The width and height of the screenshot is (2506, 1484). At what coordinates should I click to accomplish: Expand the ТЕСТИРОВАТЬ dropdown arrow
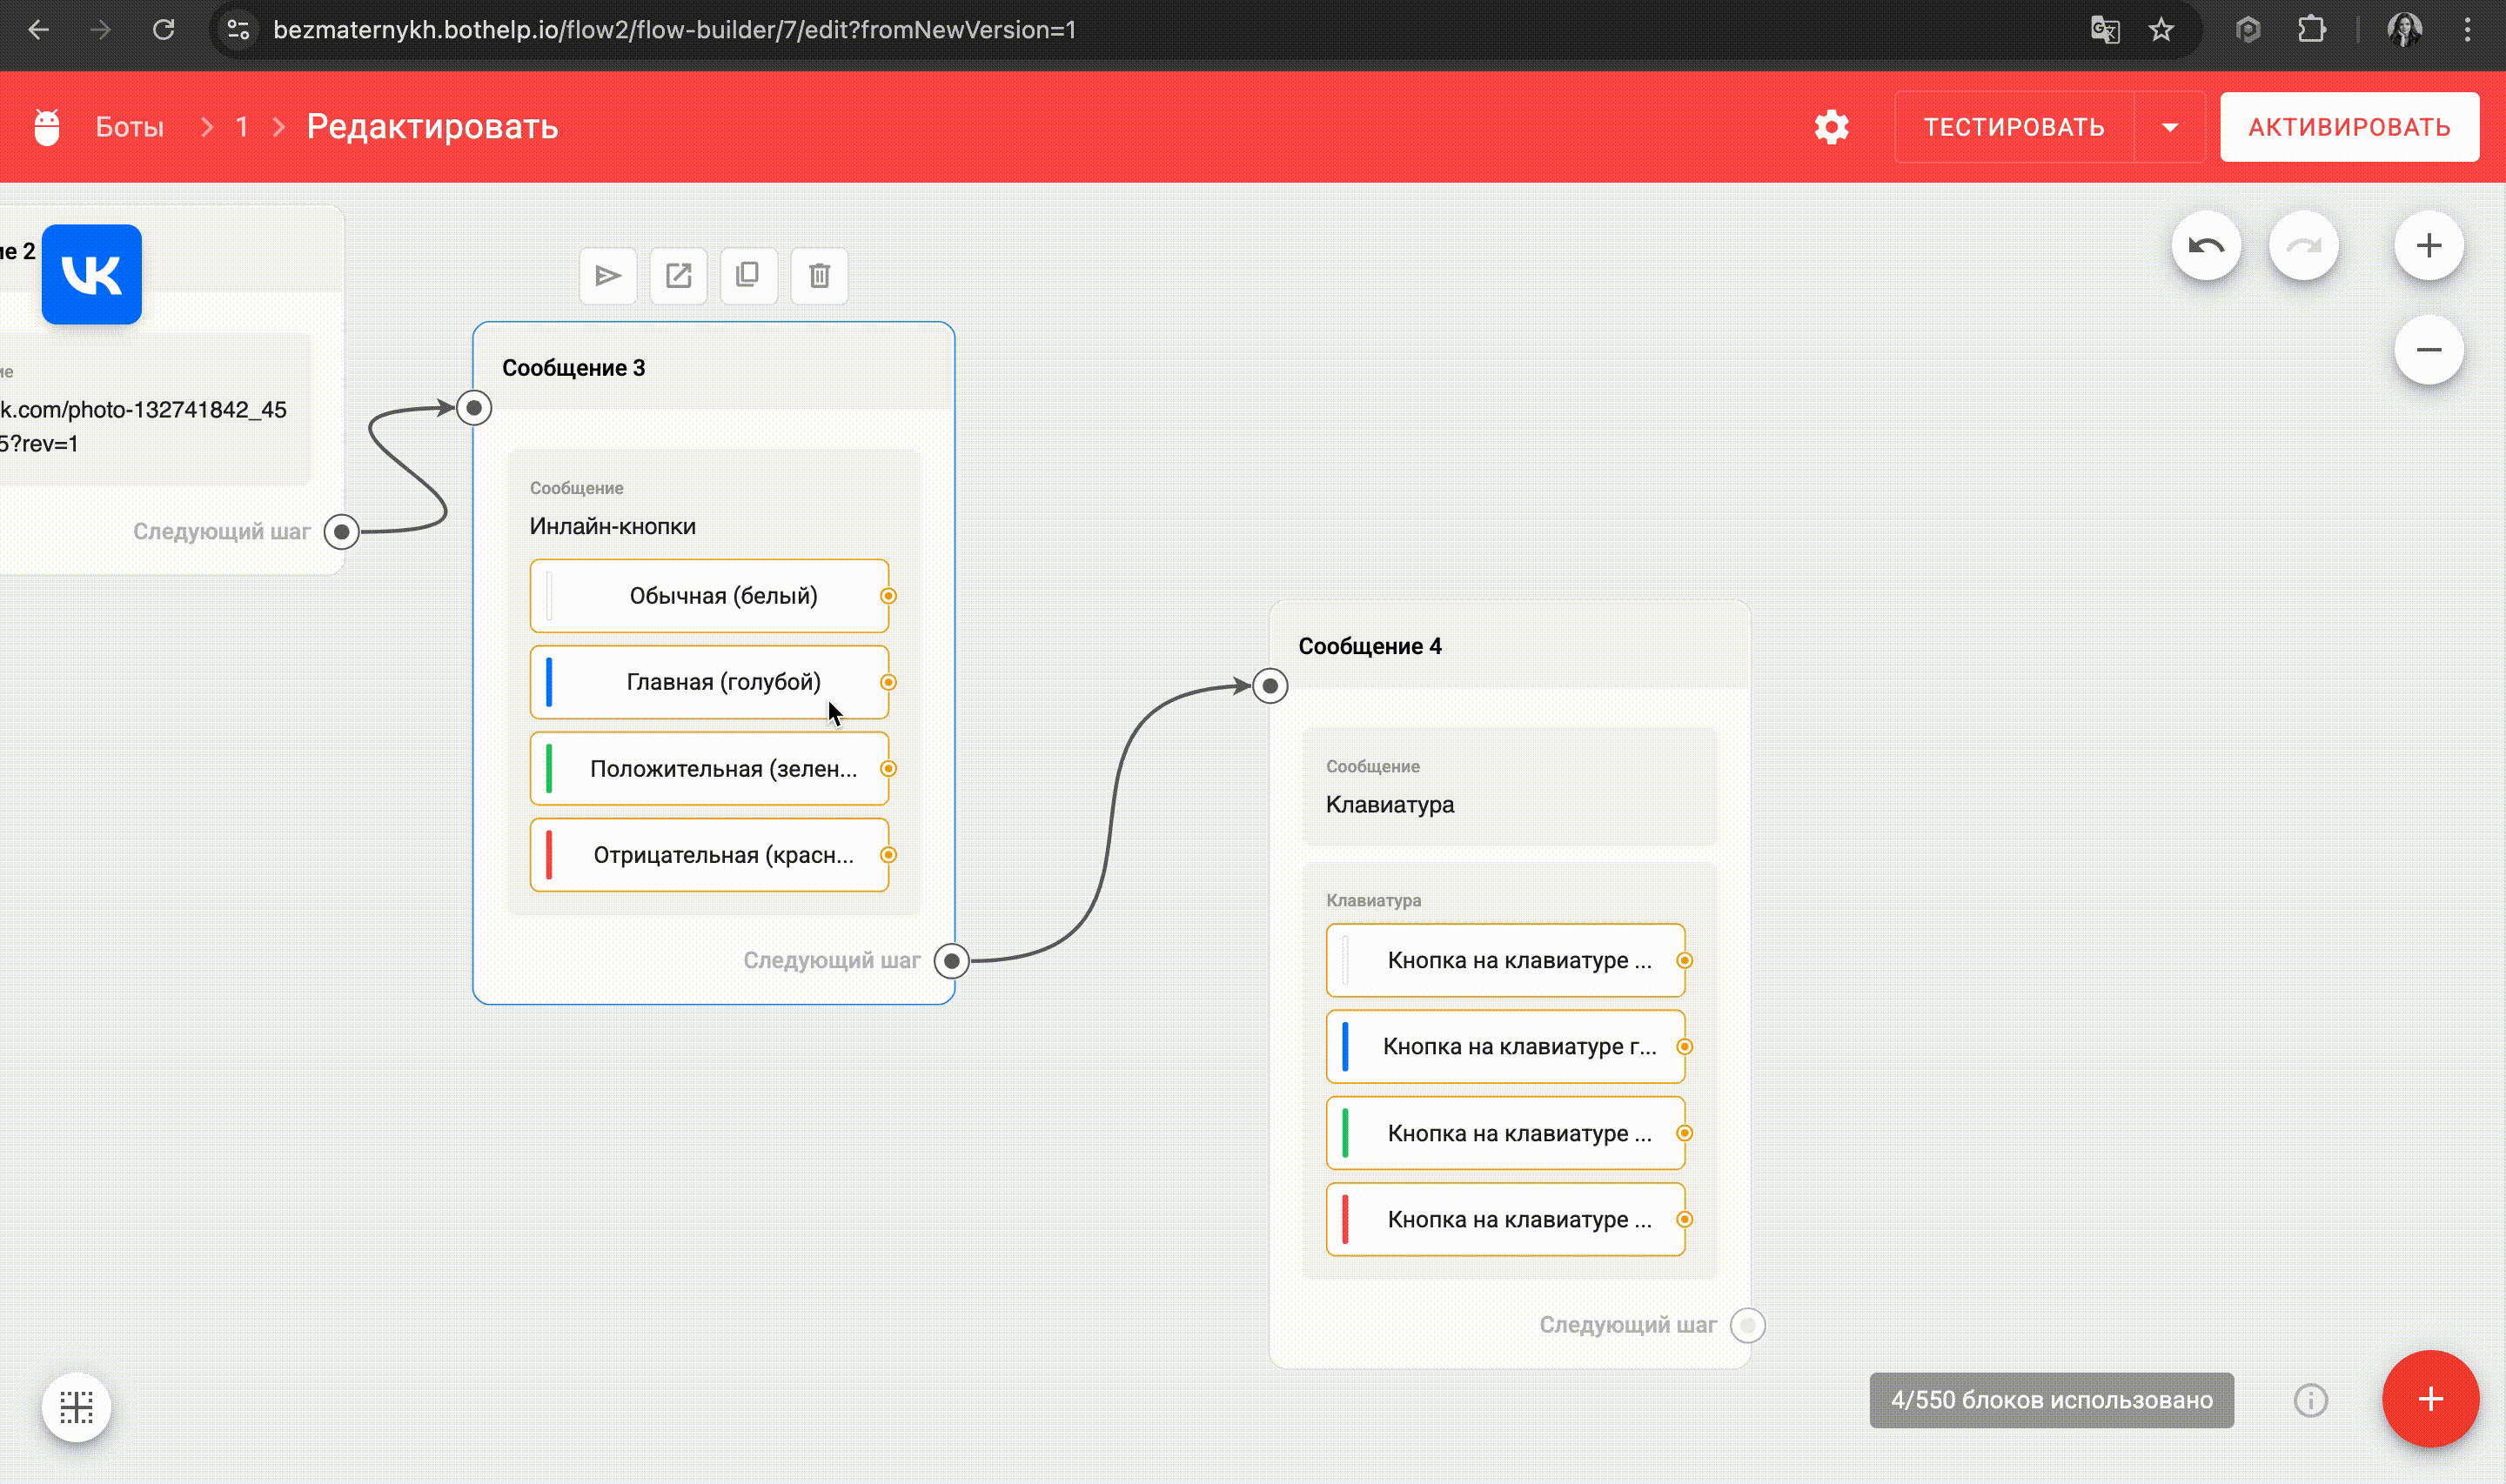[2169, 127]
